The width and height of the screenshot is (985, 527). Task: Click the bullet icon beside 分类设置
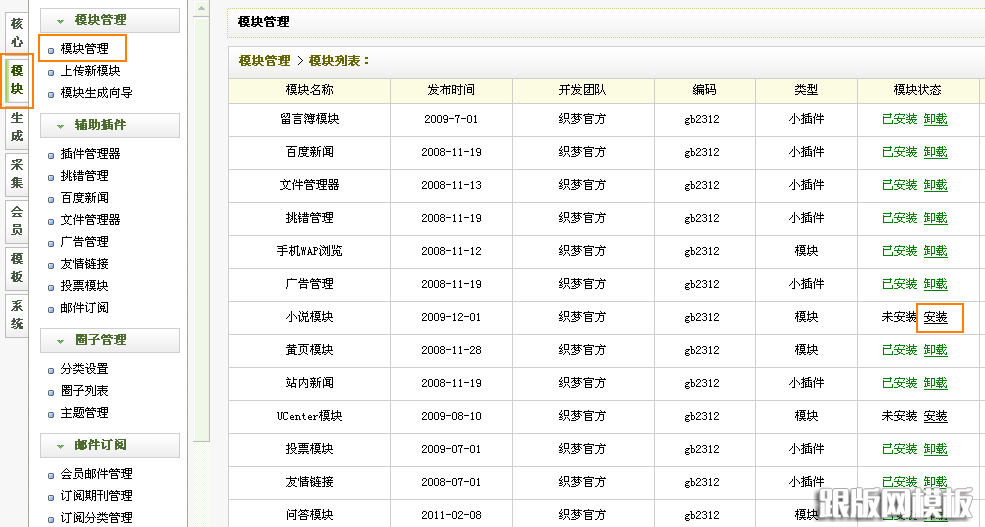tap(52, 370)
